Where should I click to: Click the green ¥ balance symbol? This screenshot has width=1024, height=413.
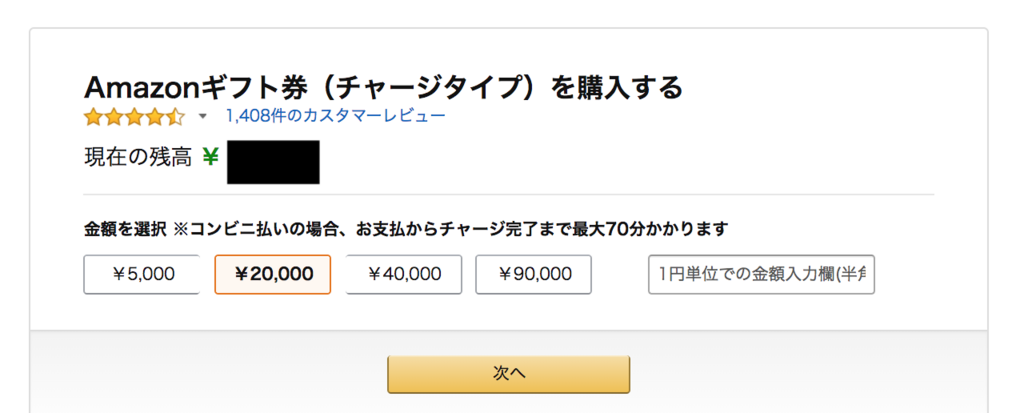(x=210, y=157)
